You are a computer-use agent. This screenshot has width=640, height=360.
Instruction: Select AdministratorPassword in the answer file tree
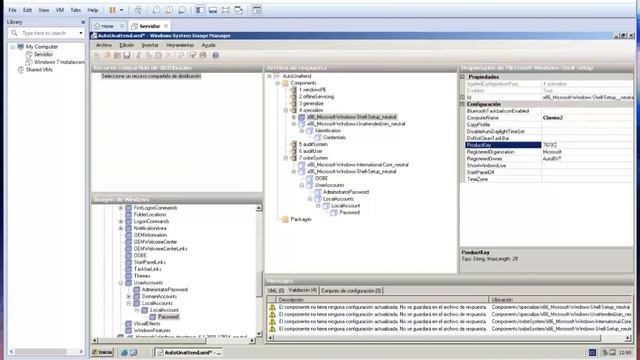click(x=346, y=192)
